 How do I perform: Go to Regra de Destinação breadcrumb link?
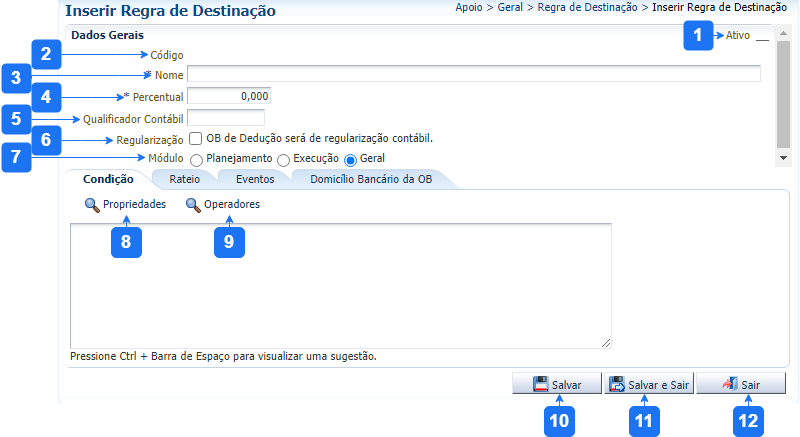[587, 7]
